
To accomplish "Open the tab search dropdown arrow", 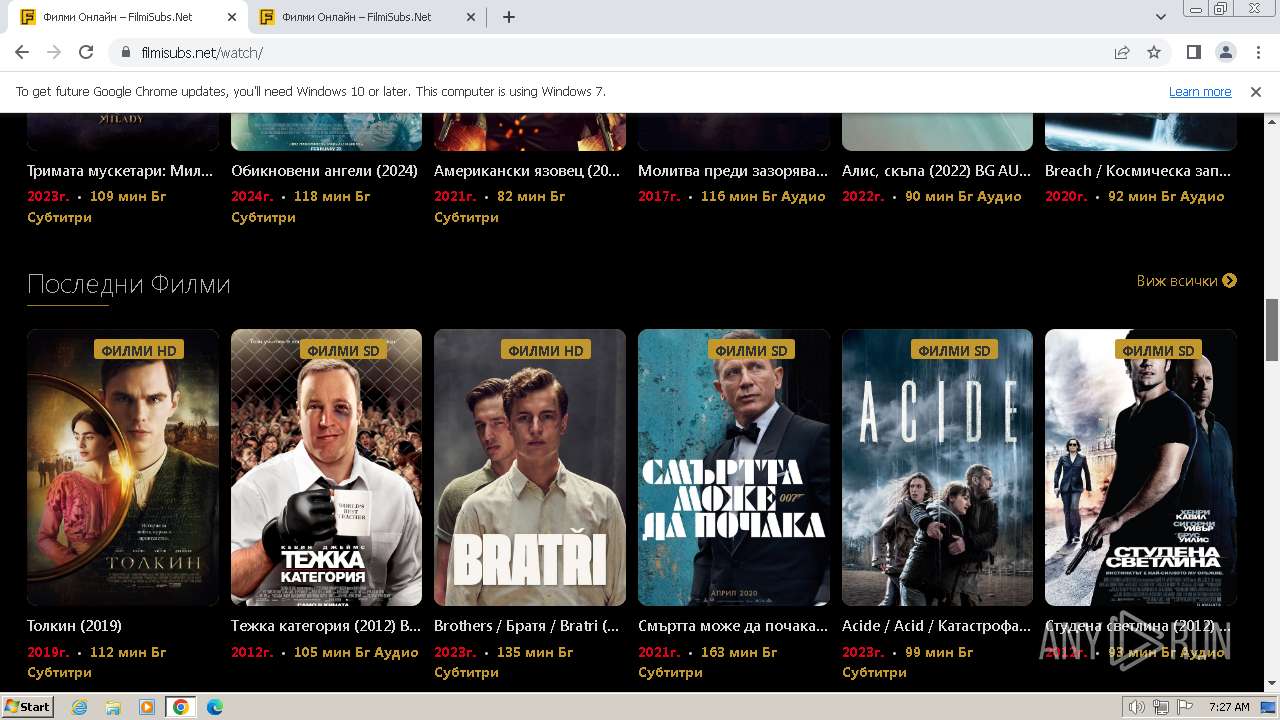I will point(1161,17).
